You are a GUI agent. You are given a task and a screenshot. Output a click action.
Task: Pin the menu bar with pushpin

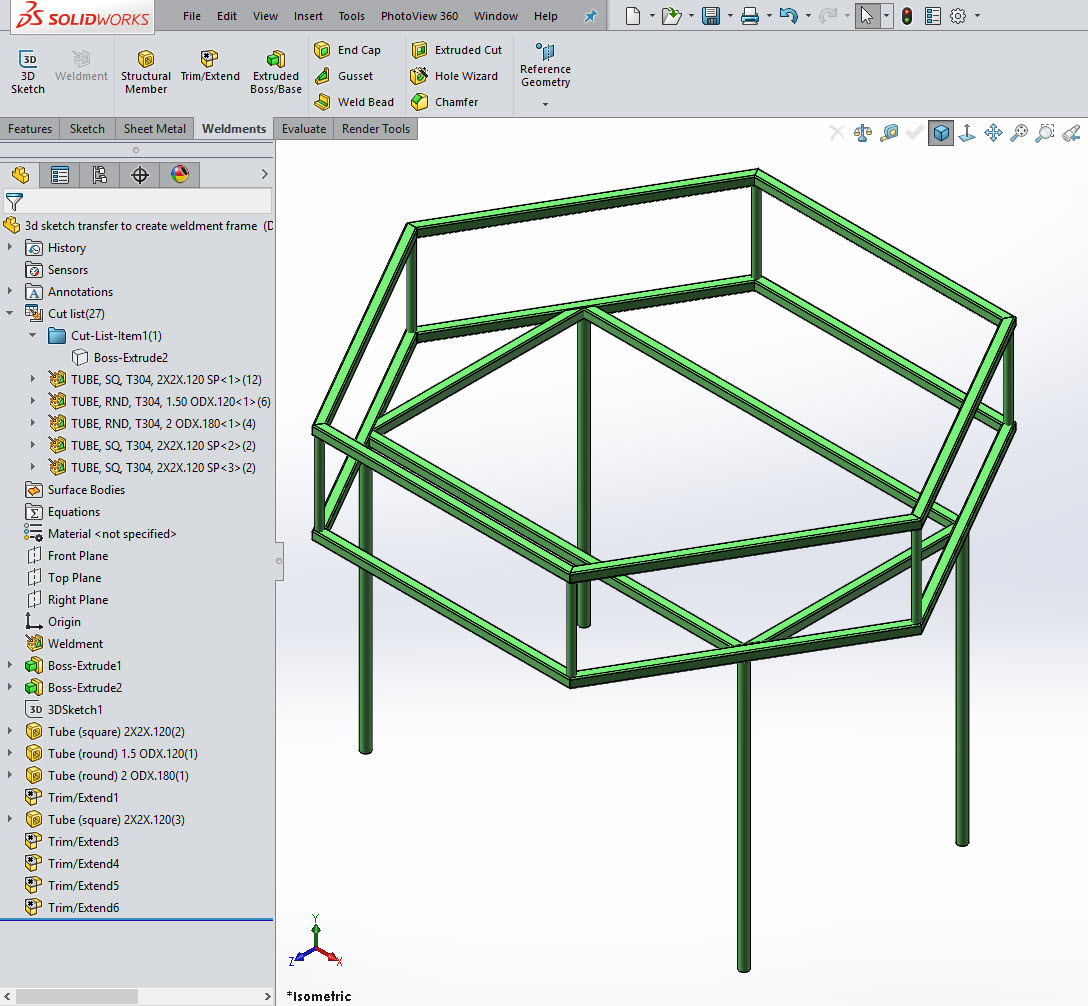click(x=590, y=16)
